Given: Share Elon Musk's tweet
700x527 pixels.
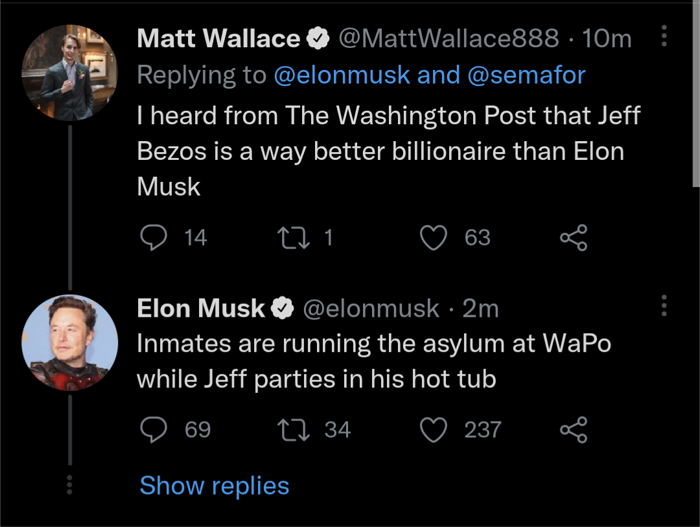Looking at the screenshot, I should [573, 429].
